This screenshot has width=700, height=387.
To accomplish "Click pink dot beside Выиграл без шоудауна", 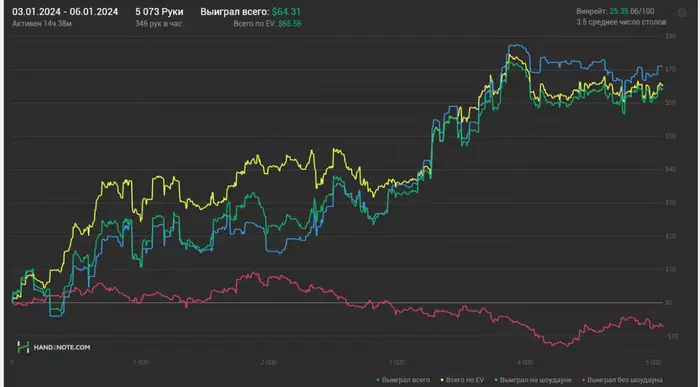I will point(583,380).
